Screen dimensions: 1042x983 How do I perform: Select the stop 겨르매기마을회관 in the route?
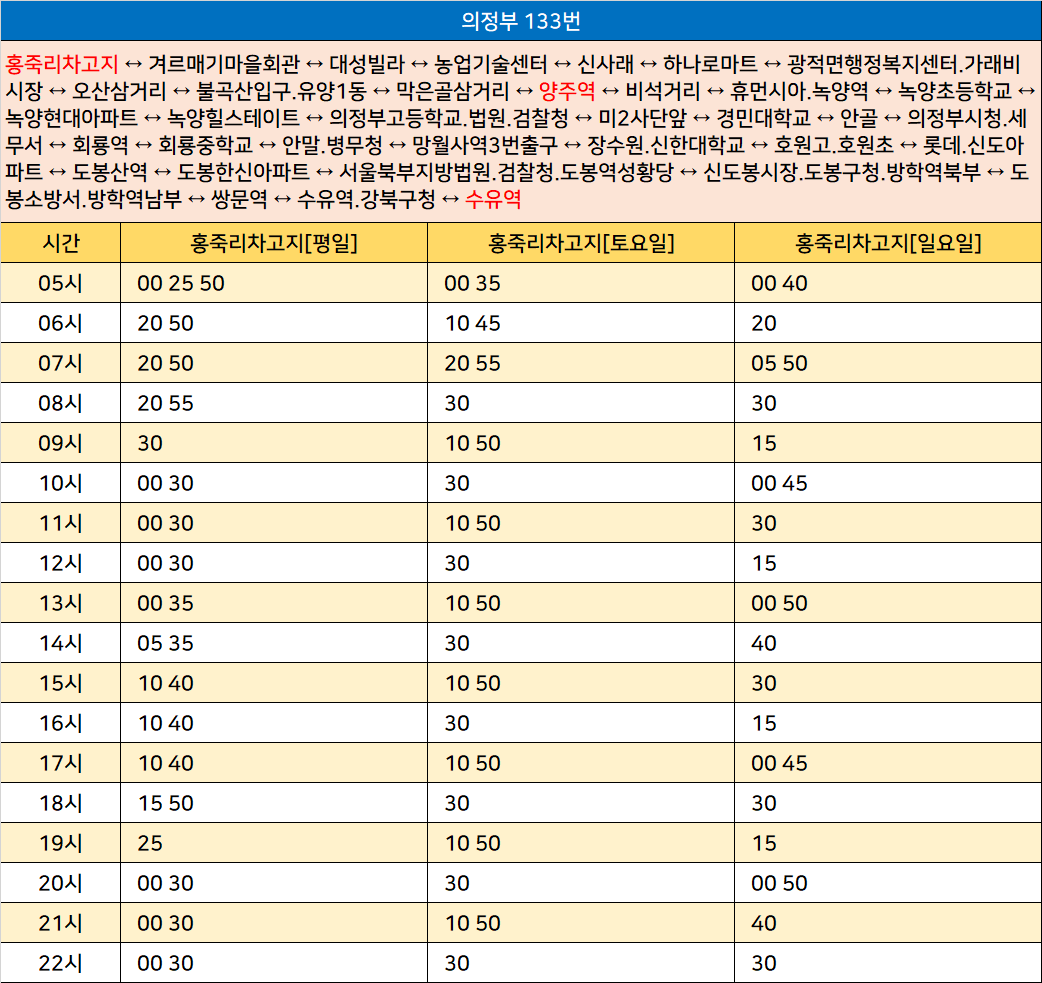click(224, 64)
